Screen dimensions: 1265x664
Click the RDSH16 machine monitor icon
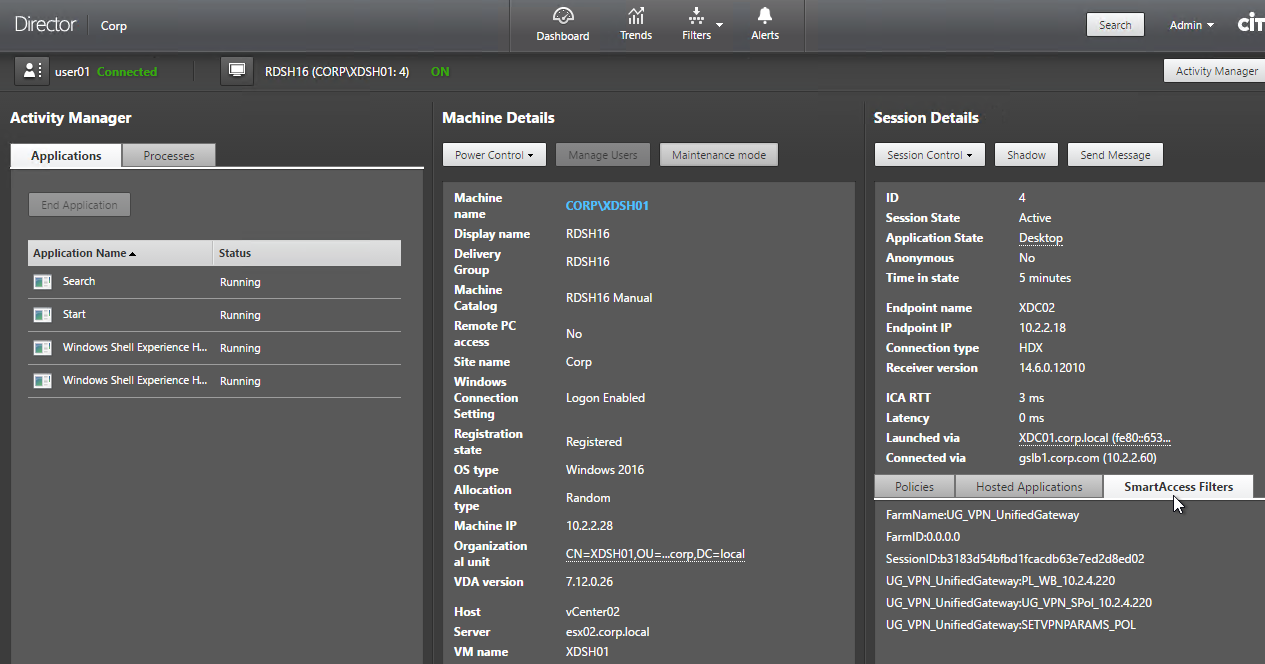237,71
